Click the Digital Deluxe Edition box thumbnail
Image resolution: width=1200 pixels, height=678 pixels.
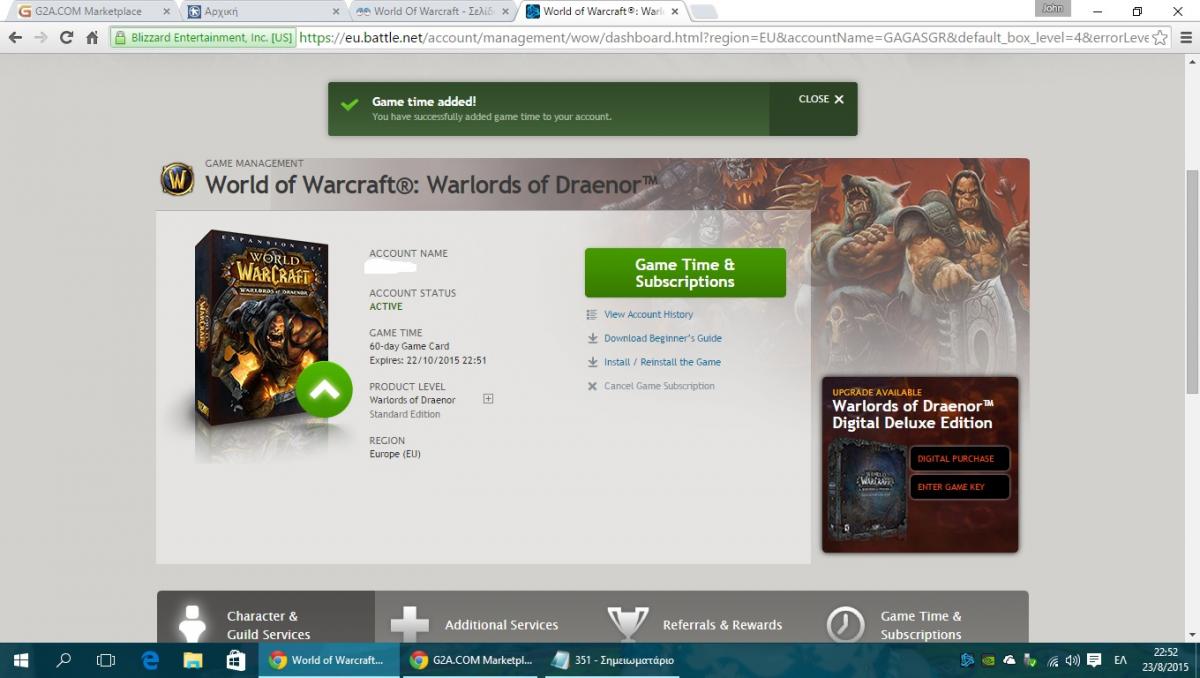coord(868,489)
